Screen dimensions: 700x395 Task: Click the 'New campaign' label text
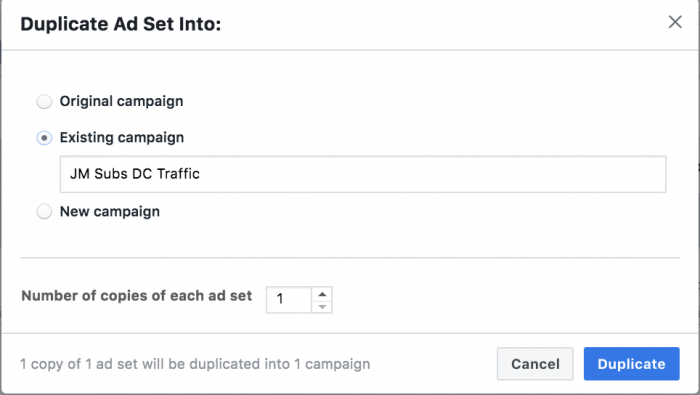110,211
